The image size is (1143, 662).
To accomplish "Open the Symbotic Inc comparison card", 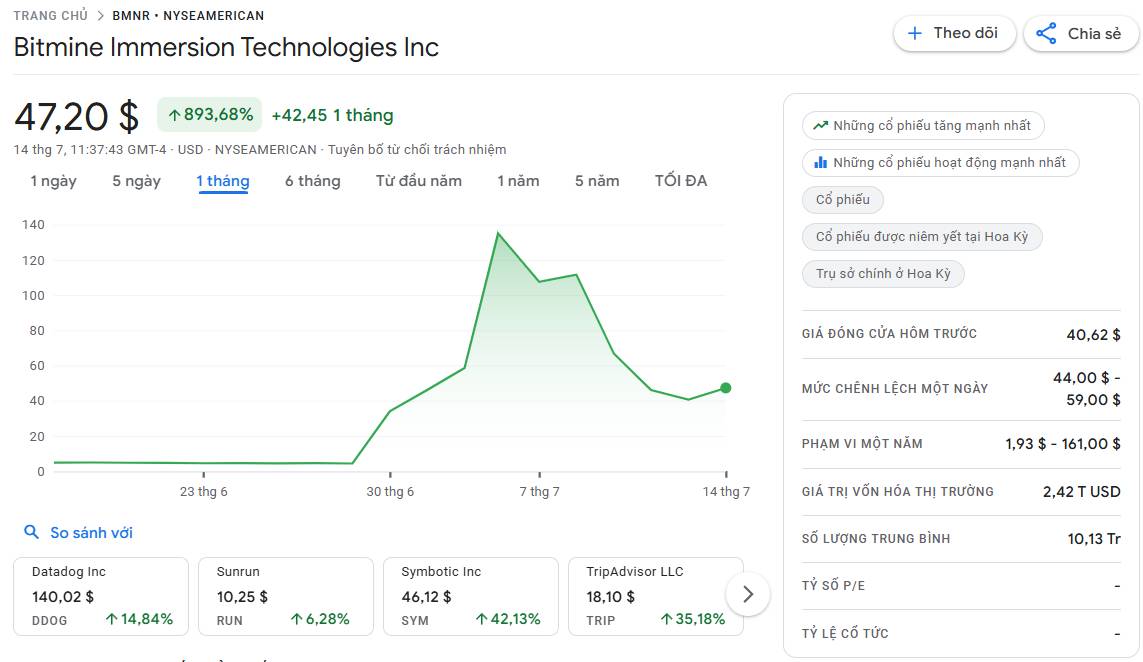I will 471,596.
